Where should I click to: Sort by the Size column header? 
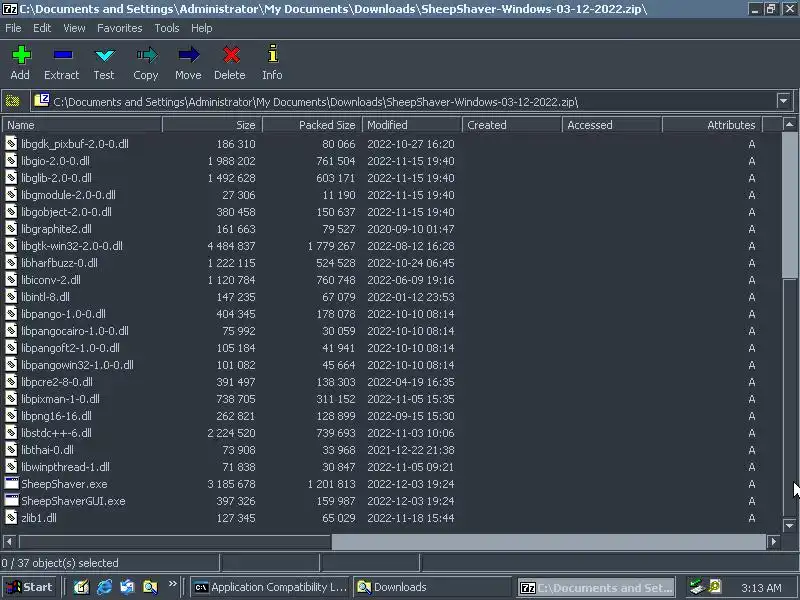point(212,124)
